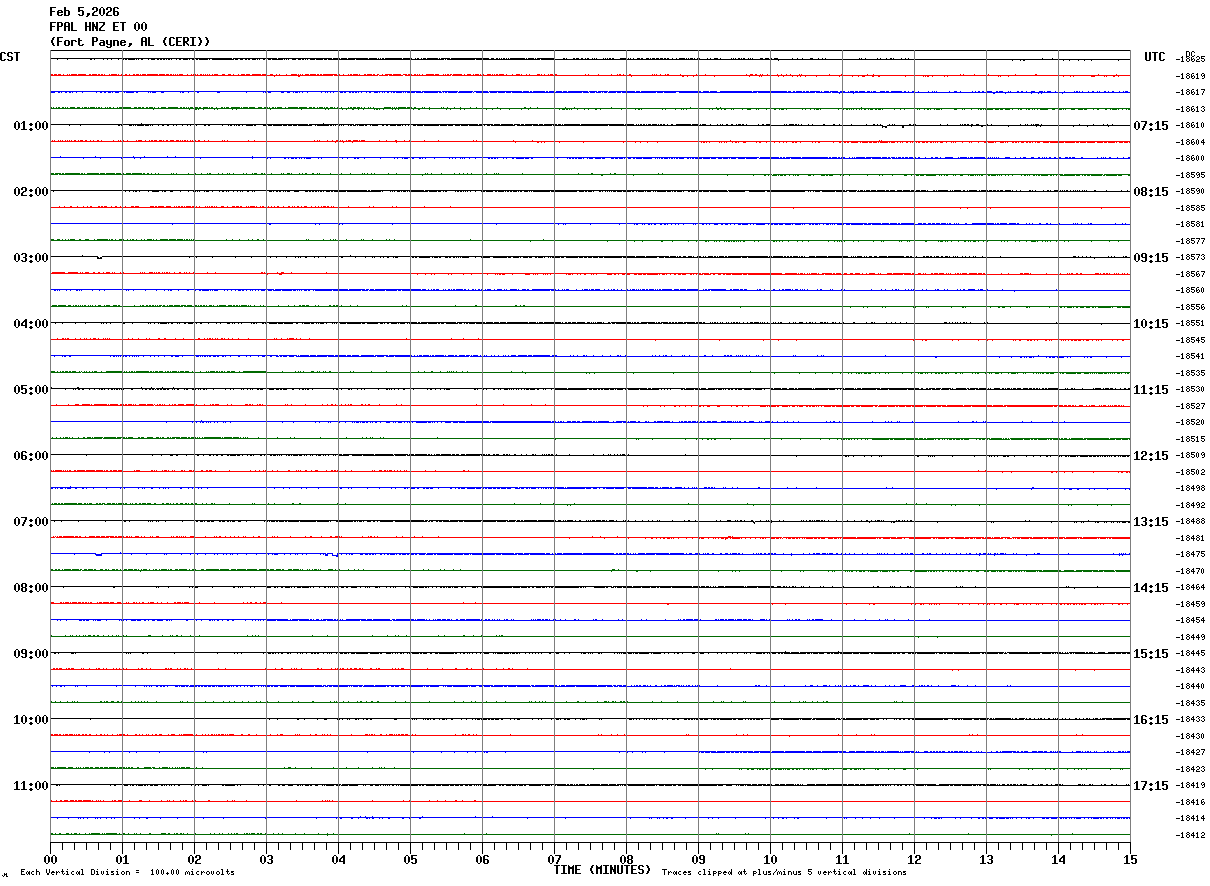Select the DC offset value -18464
Screen dimensions: 1210x886
click(x=1190, y=588)
